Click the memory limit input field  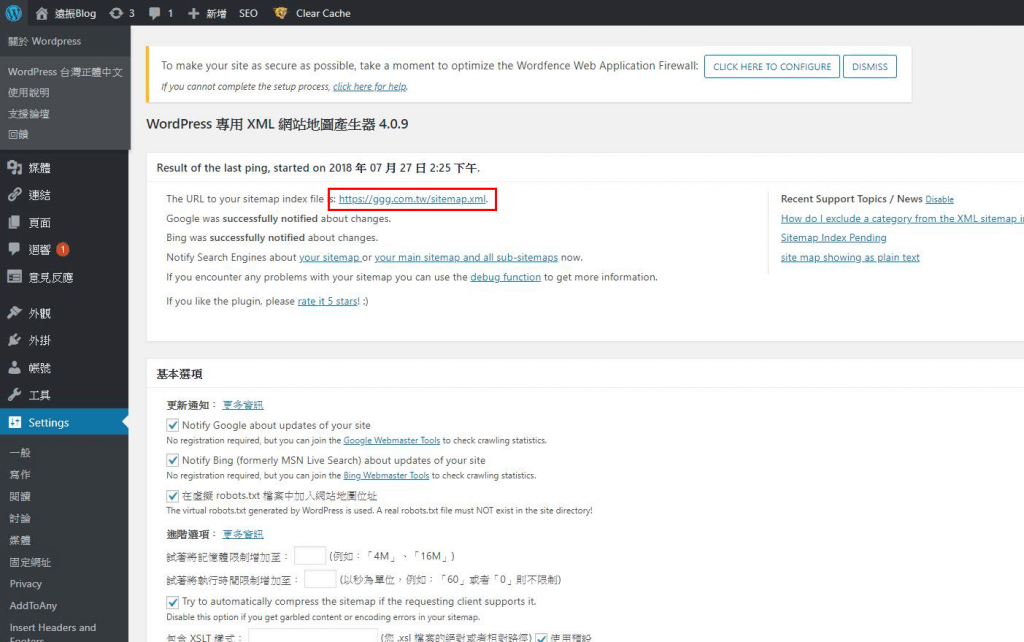[x=310, y=556]
